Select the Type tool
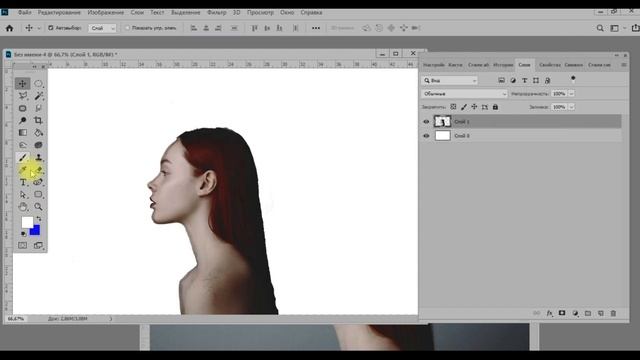Image resolution: width=640 pixels, height=360 pixels. pos(22,182)
